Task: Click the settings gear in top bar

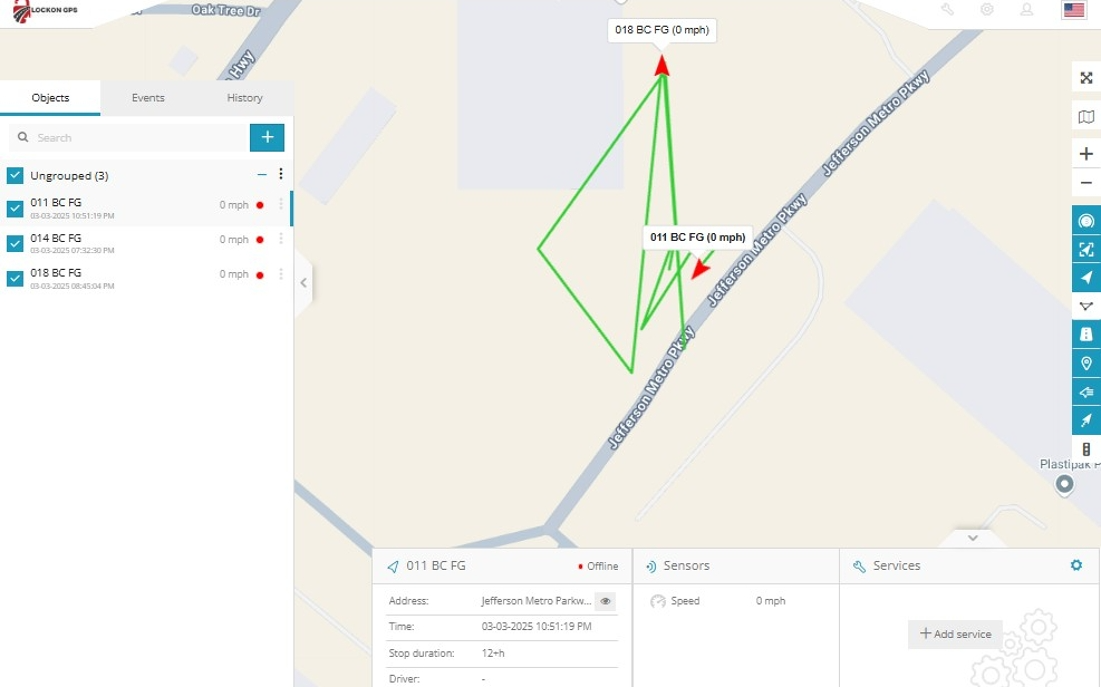Action: tap(987, 10)
